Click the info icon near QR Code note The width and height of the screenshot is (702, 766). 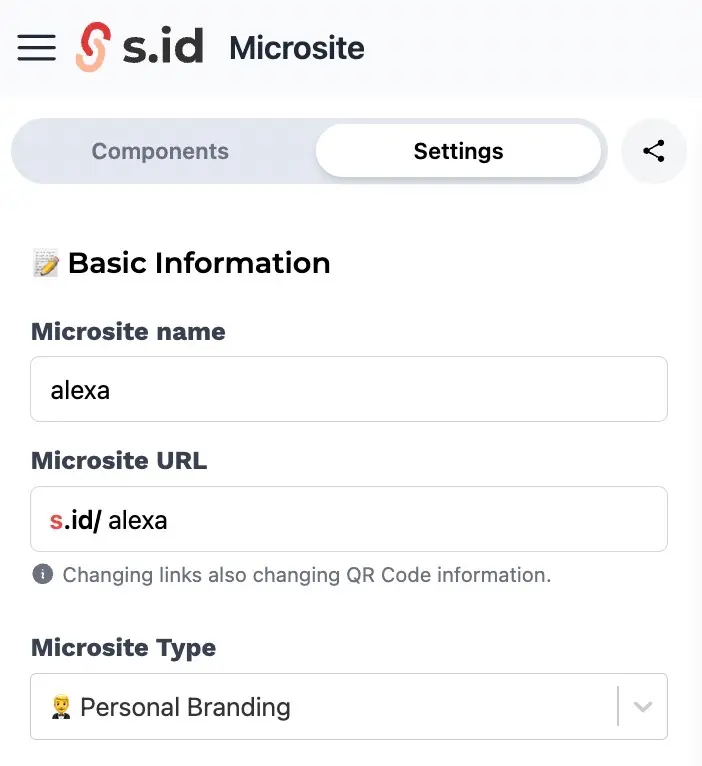coord(43,574)
